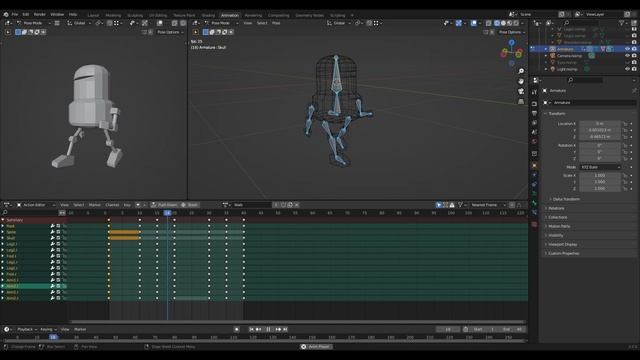The image size is (640, 360).
Task: Click the End frame field
Action: pos(512,329)
